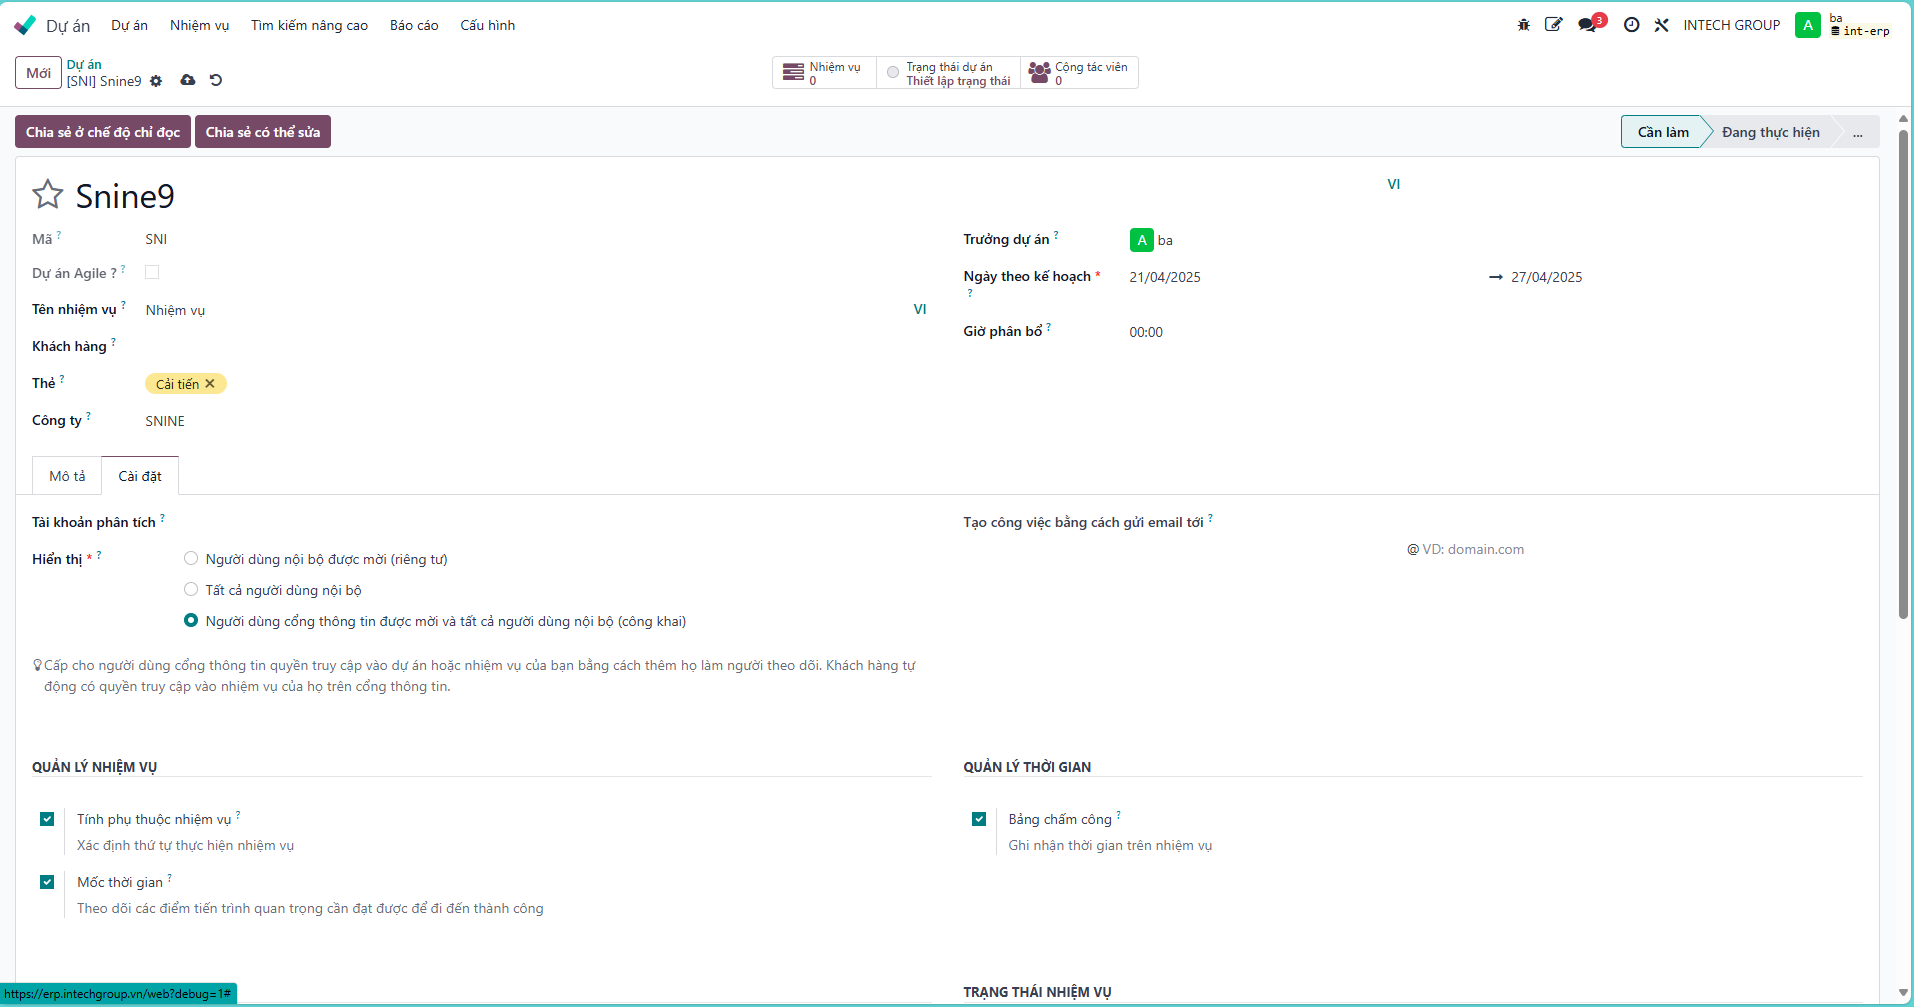Open Nhiệm vụ menu in top bar
Screen dimensions: 1914x1007
[x=199, y=25]
